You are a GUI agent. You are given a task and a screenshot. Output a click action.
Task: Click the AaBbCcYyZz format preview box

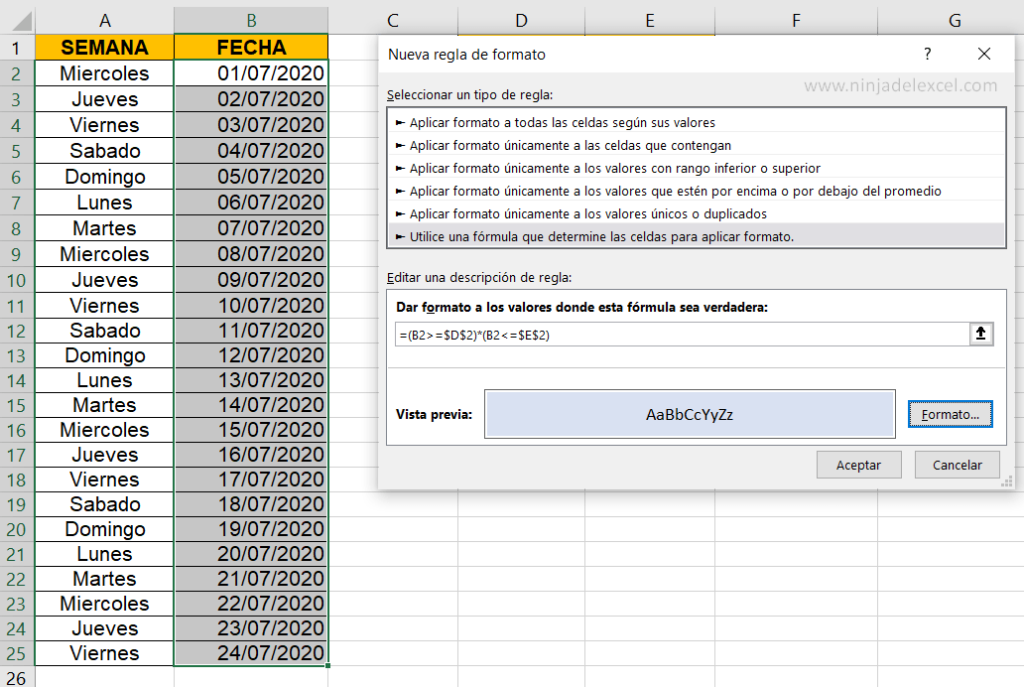[690, 414]
